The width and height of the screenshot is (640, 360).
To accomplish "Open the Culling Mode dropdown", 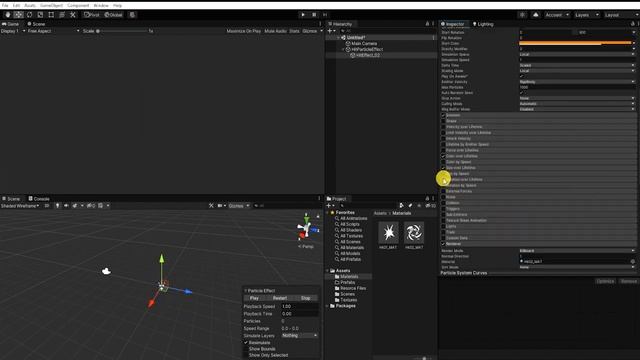I will [x=577, y=104].
